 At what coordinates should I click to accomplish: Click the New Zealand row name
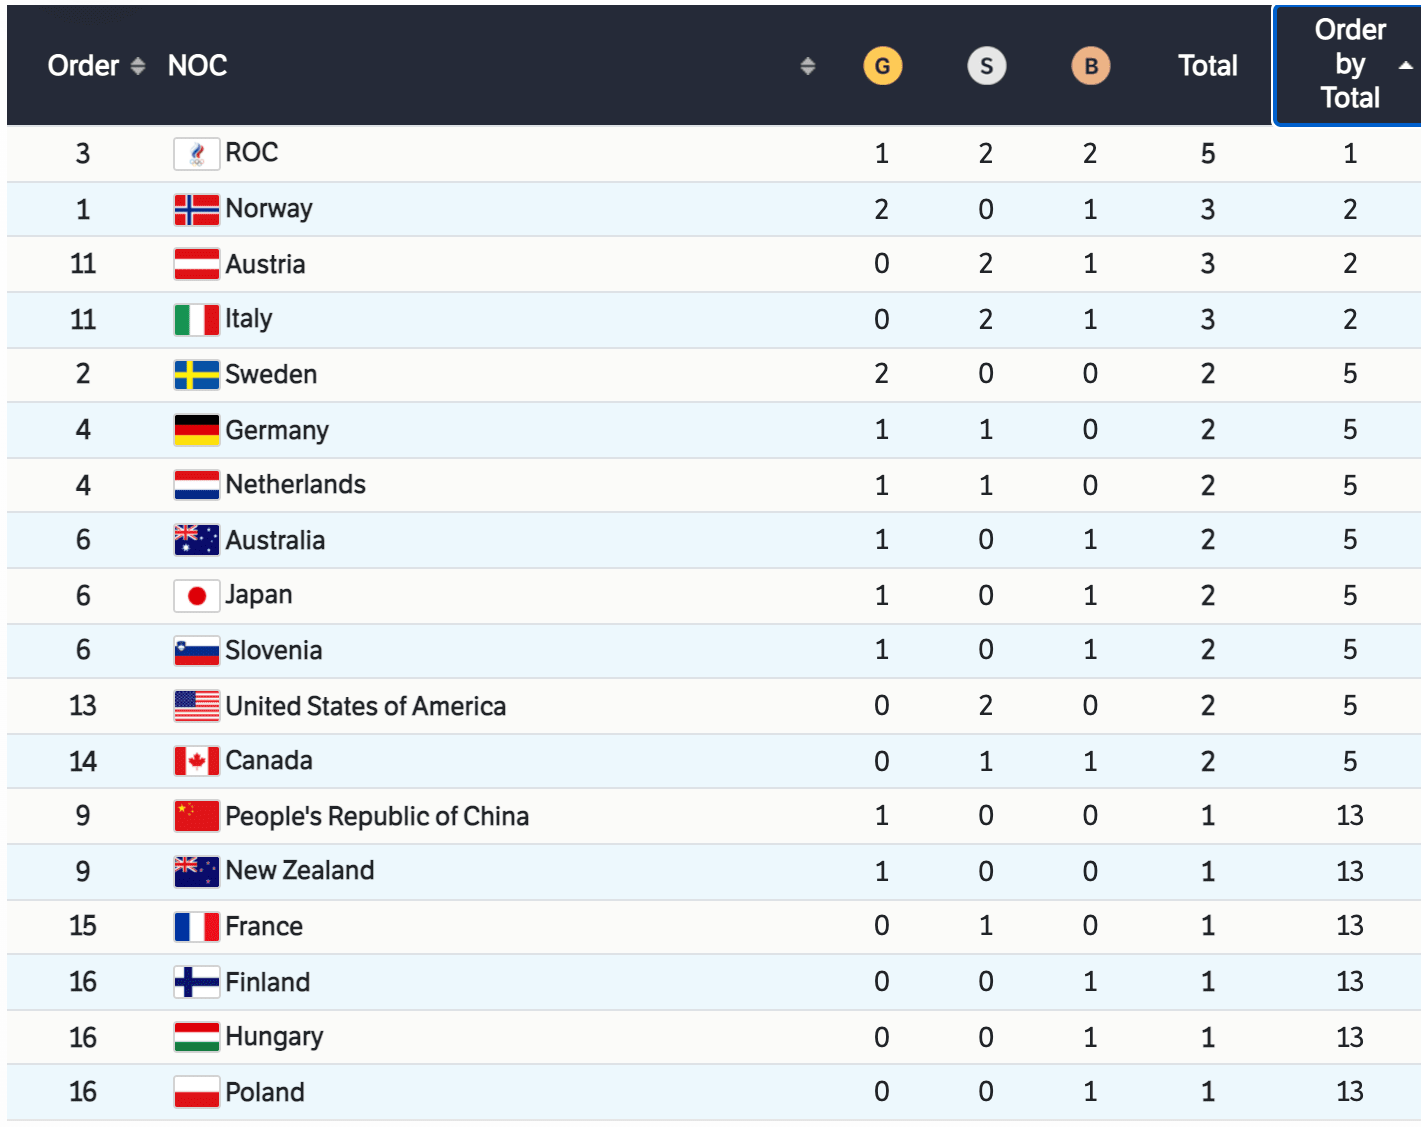point(299,871)
